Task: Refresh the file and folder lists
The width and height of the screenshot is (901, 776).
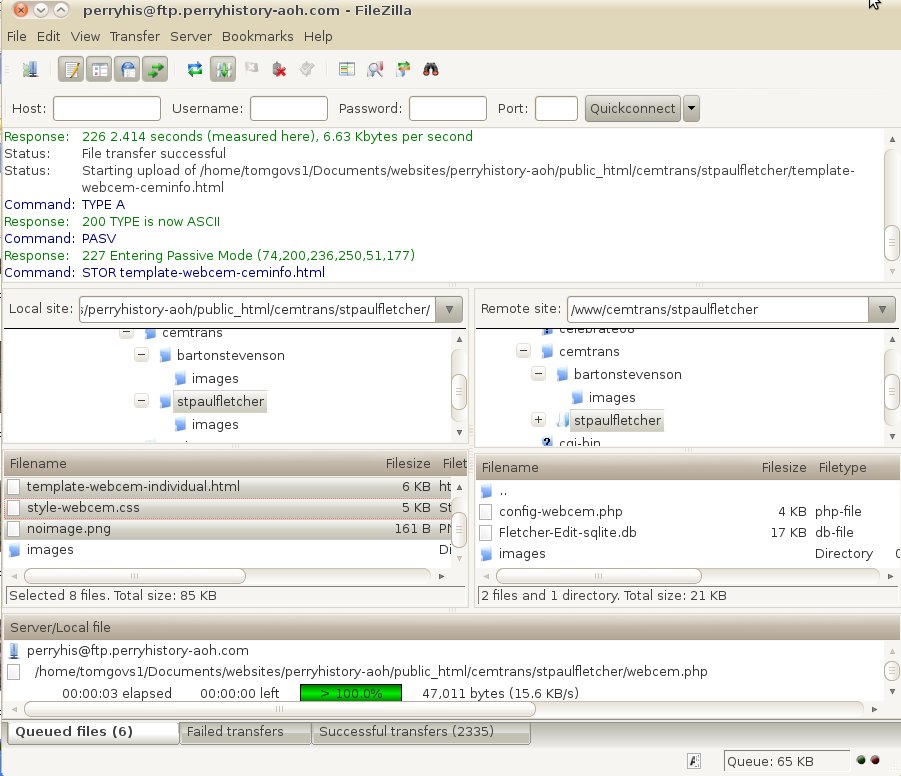Action: point(195,70)
